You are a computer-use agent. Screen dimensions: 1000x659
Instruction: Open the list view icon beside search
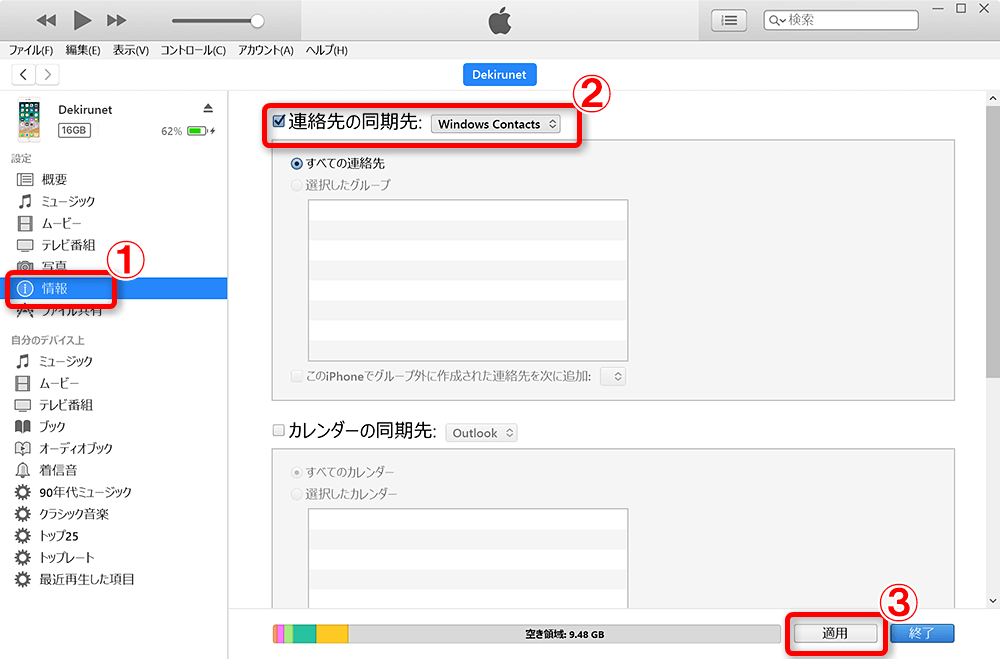point(731,20)
